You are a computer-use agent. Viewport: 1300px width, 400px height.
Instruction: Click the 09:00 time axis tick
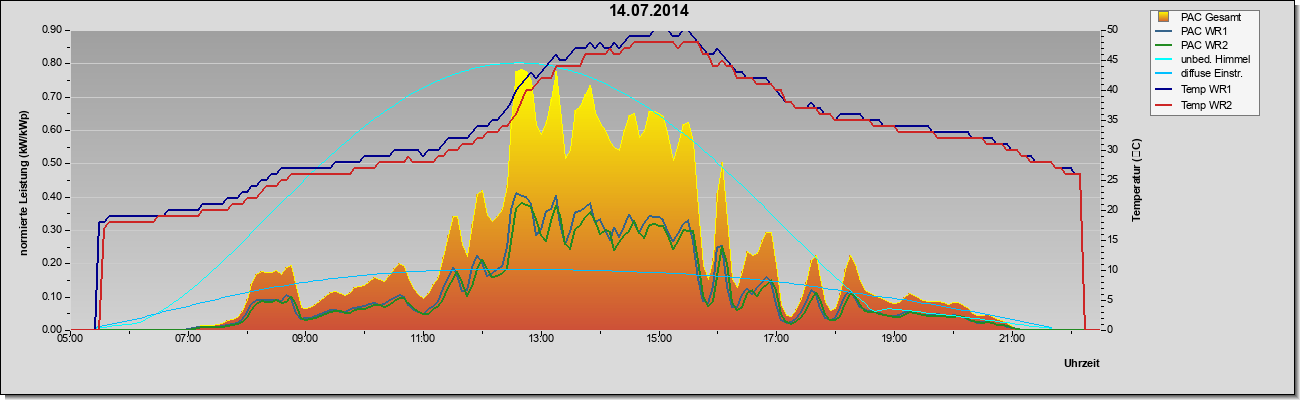(305, 340)
